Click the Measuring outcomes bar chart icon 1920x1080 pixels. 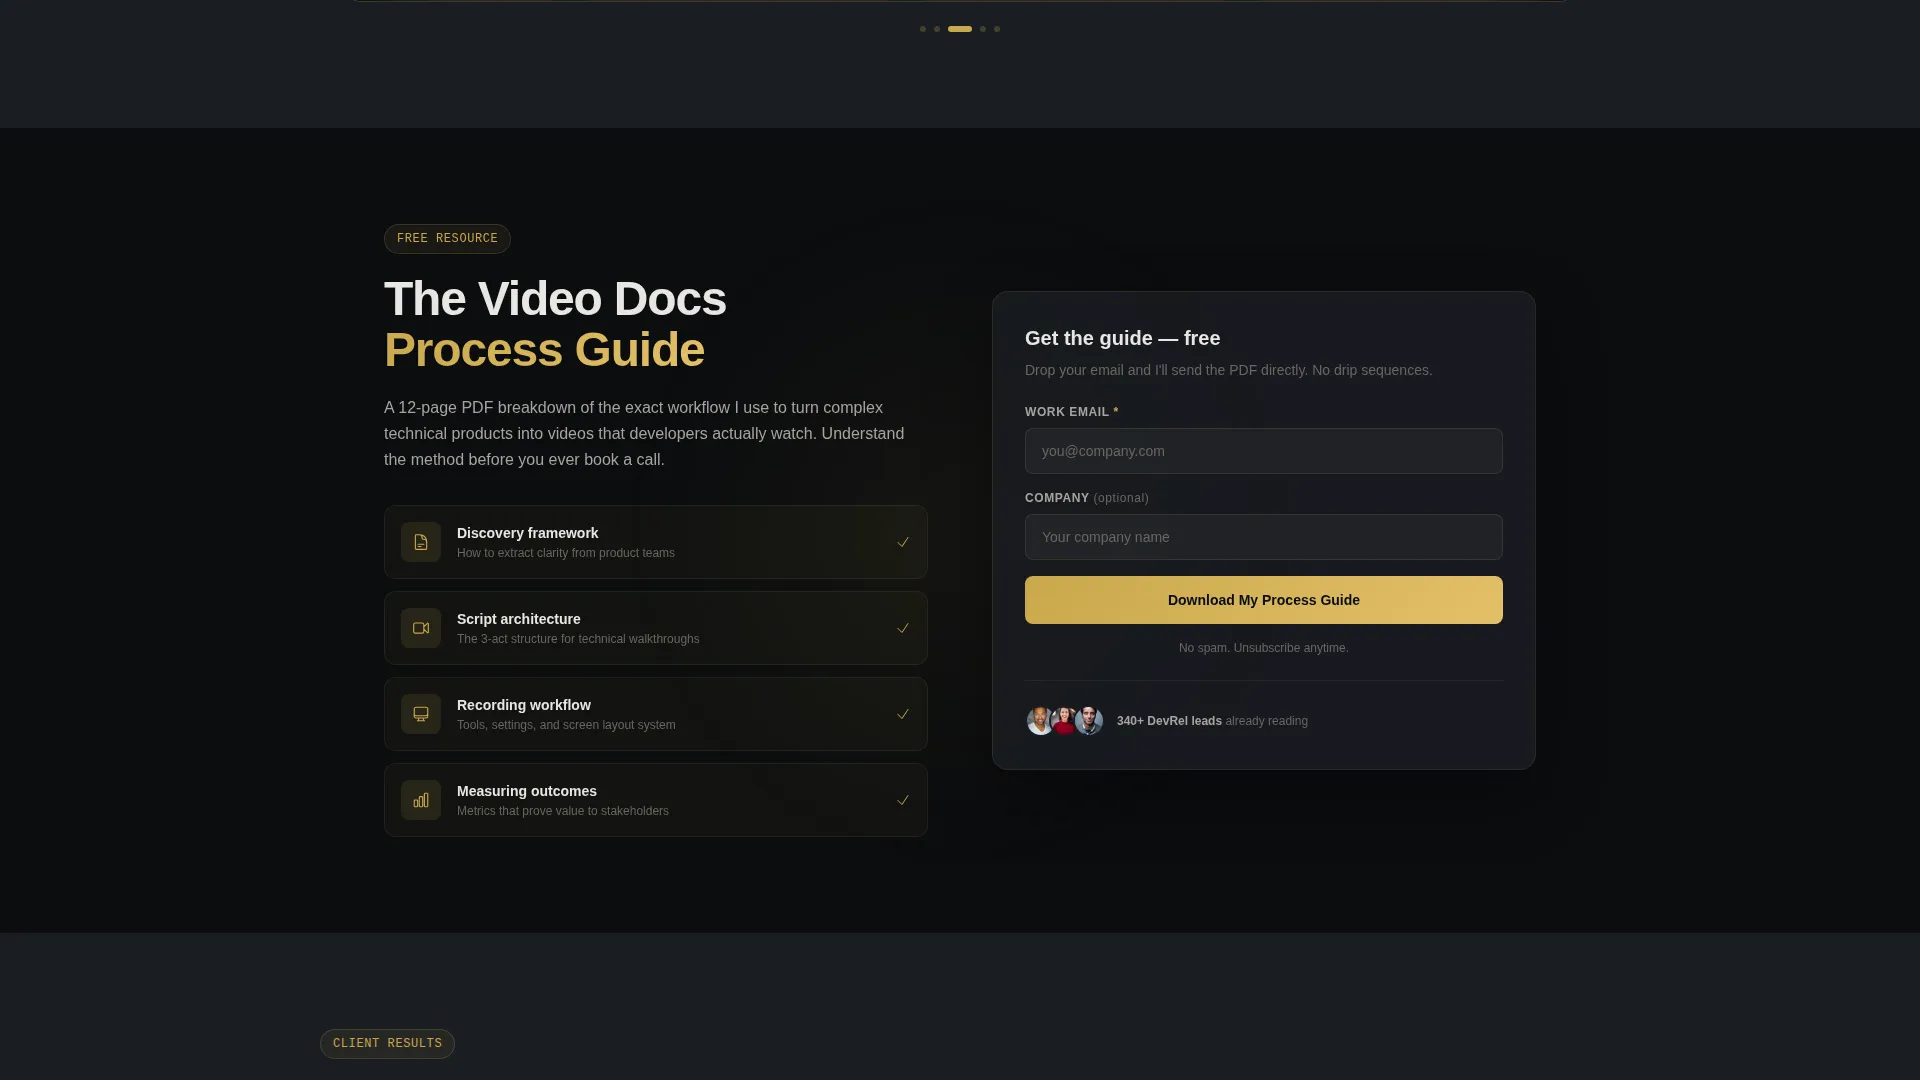pos(421,800)
